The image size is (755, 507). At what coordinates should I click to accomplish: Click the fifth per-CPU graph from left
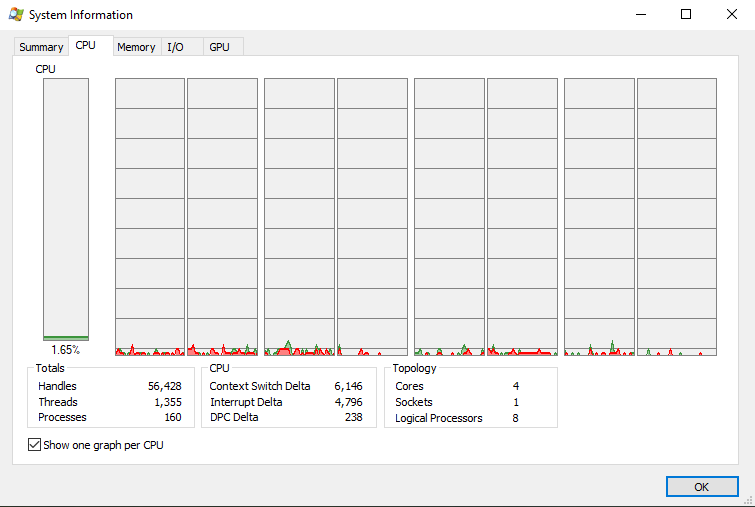(x=449, y=217)
